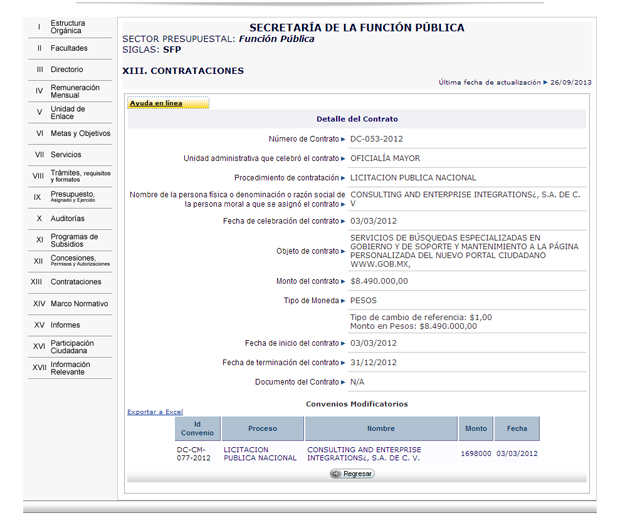Click the Exportar a Excel link
The width and height of the screenshot is (640, 523).
pos(155,412)
